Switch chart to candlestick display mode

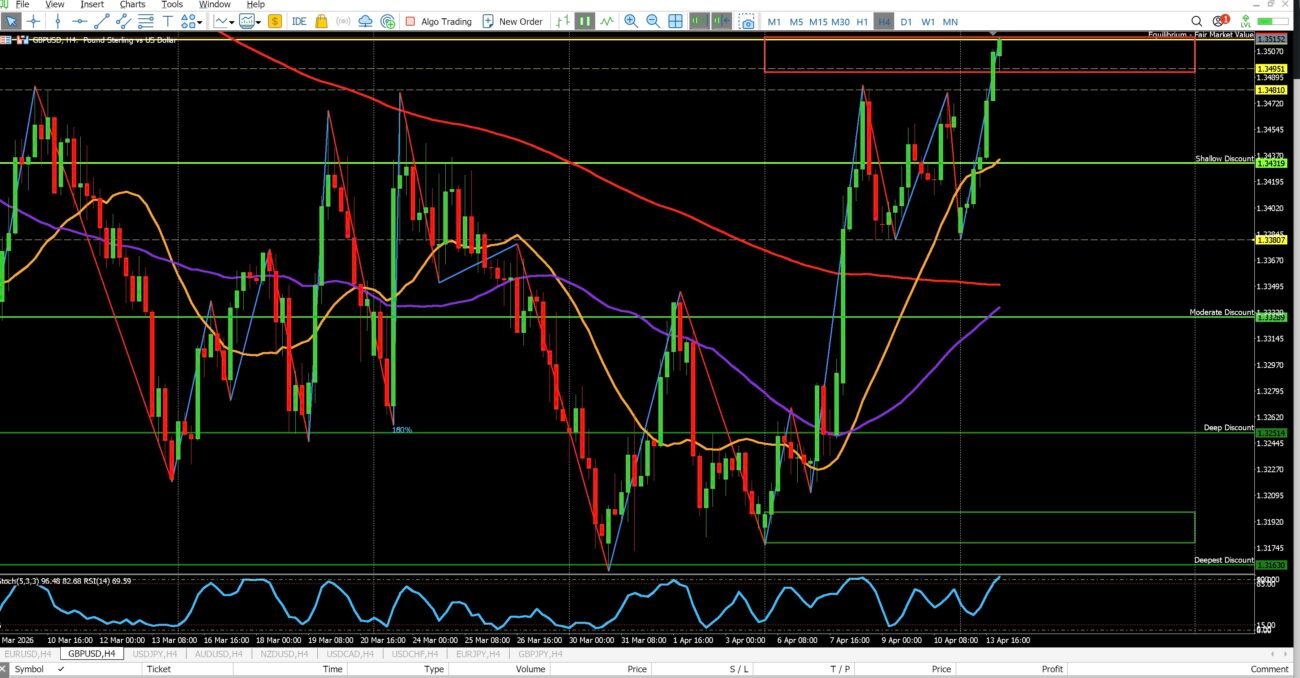[x=584, y=21]
